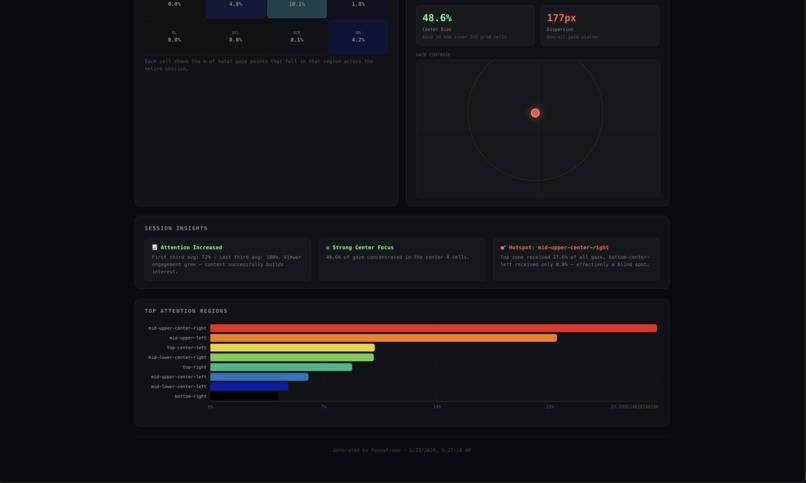Click the '48.6% of gaze concentrated' description
The height and width of the screenshot is (483, 806).
[x=397, y=257]
